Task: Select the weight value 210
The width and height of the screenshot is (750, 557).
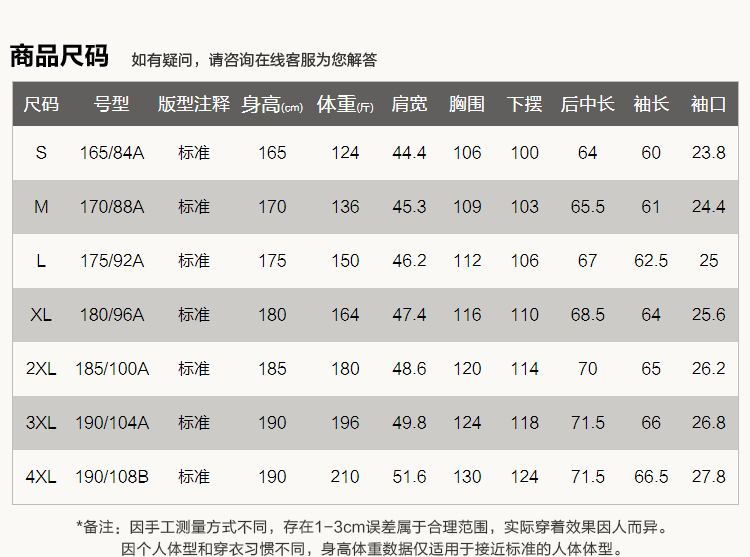Action: point(345,477)
